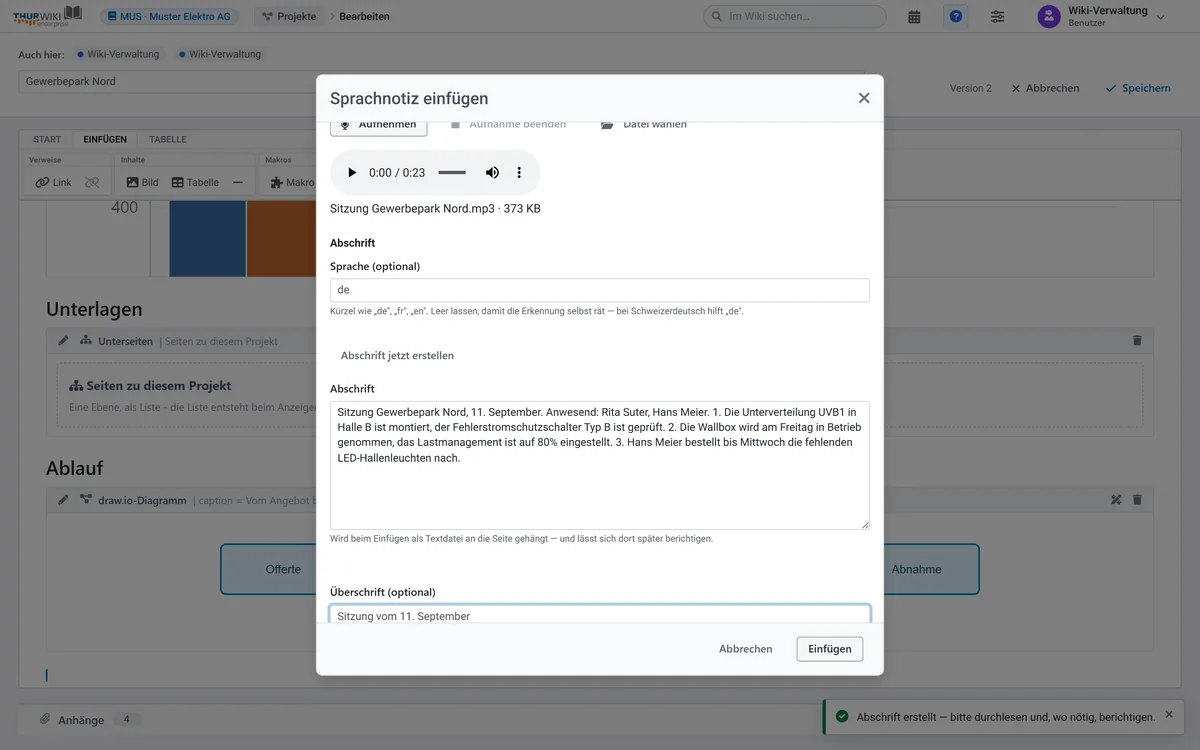Delete the draw.io-Diagramm macro via trash icon
Screen dimensions: 1200x750
[1137, 500]
